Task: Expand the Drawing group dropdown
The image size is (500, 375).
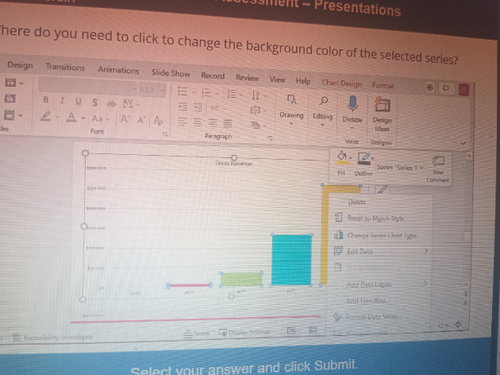Action: (x=291, y=124)
